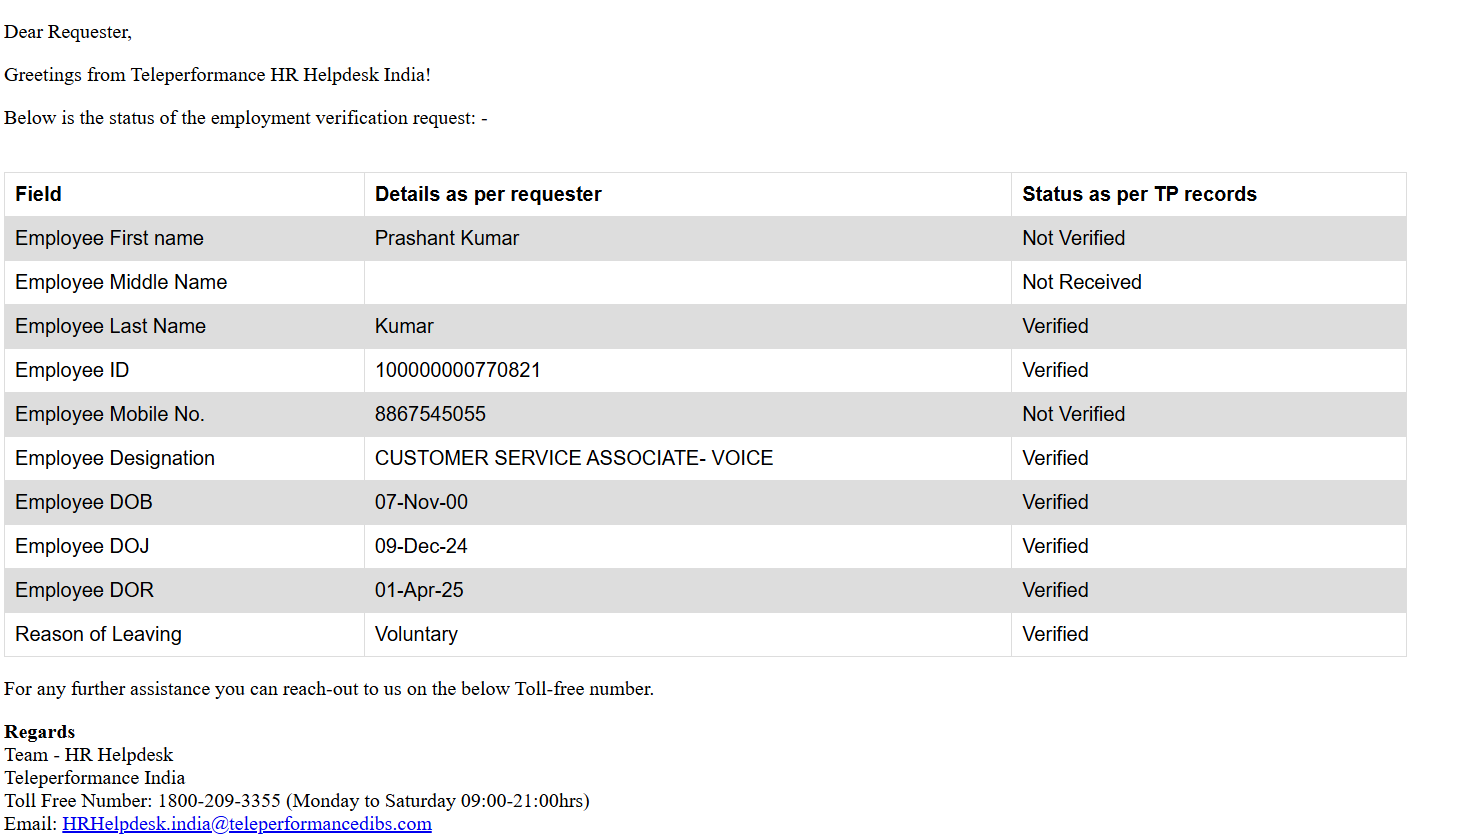Click the 'Kumar' last name cell
The height and width of the screenshot is (837, 1462).
click(x=404, y=326)
